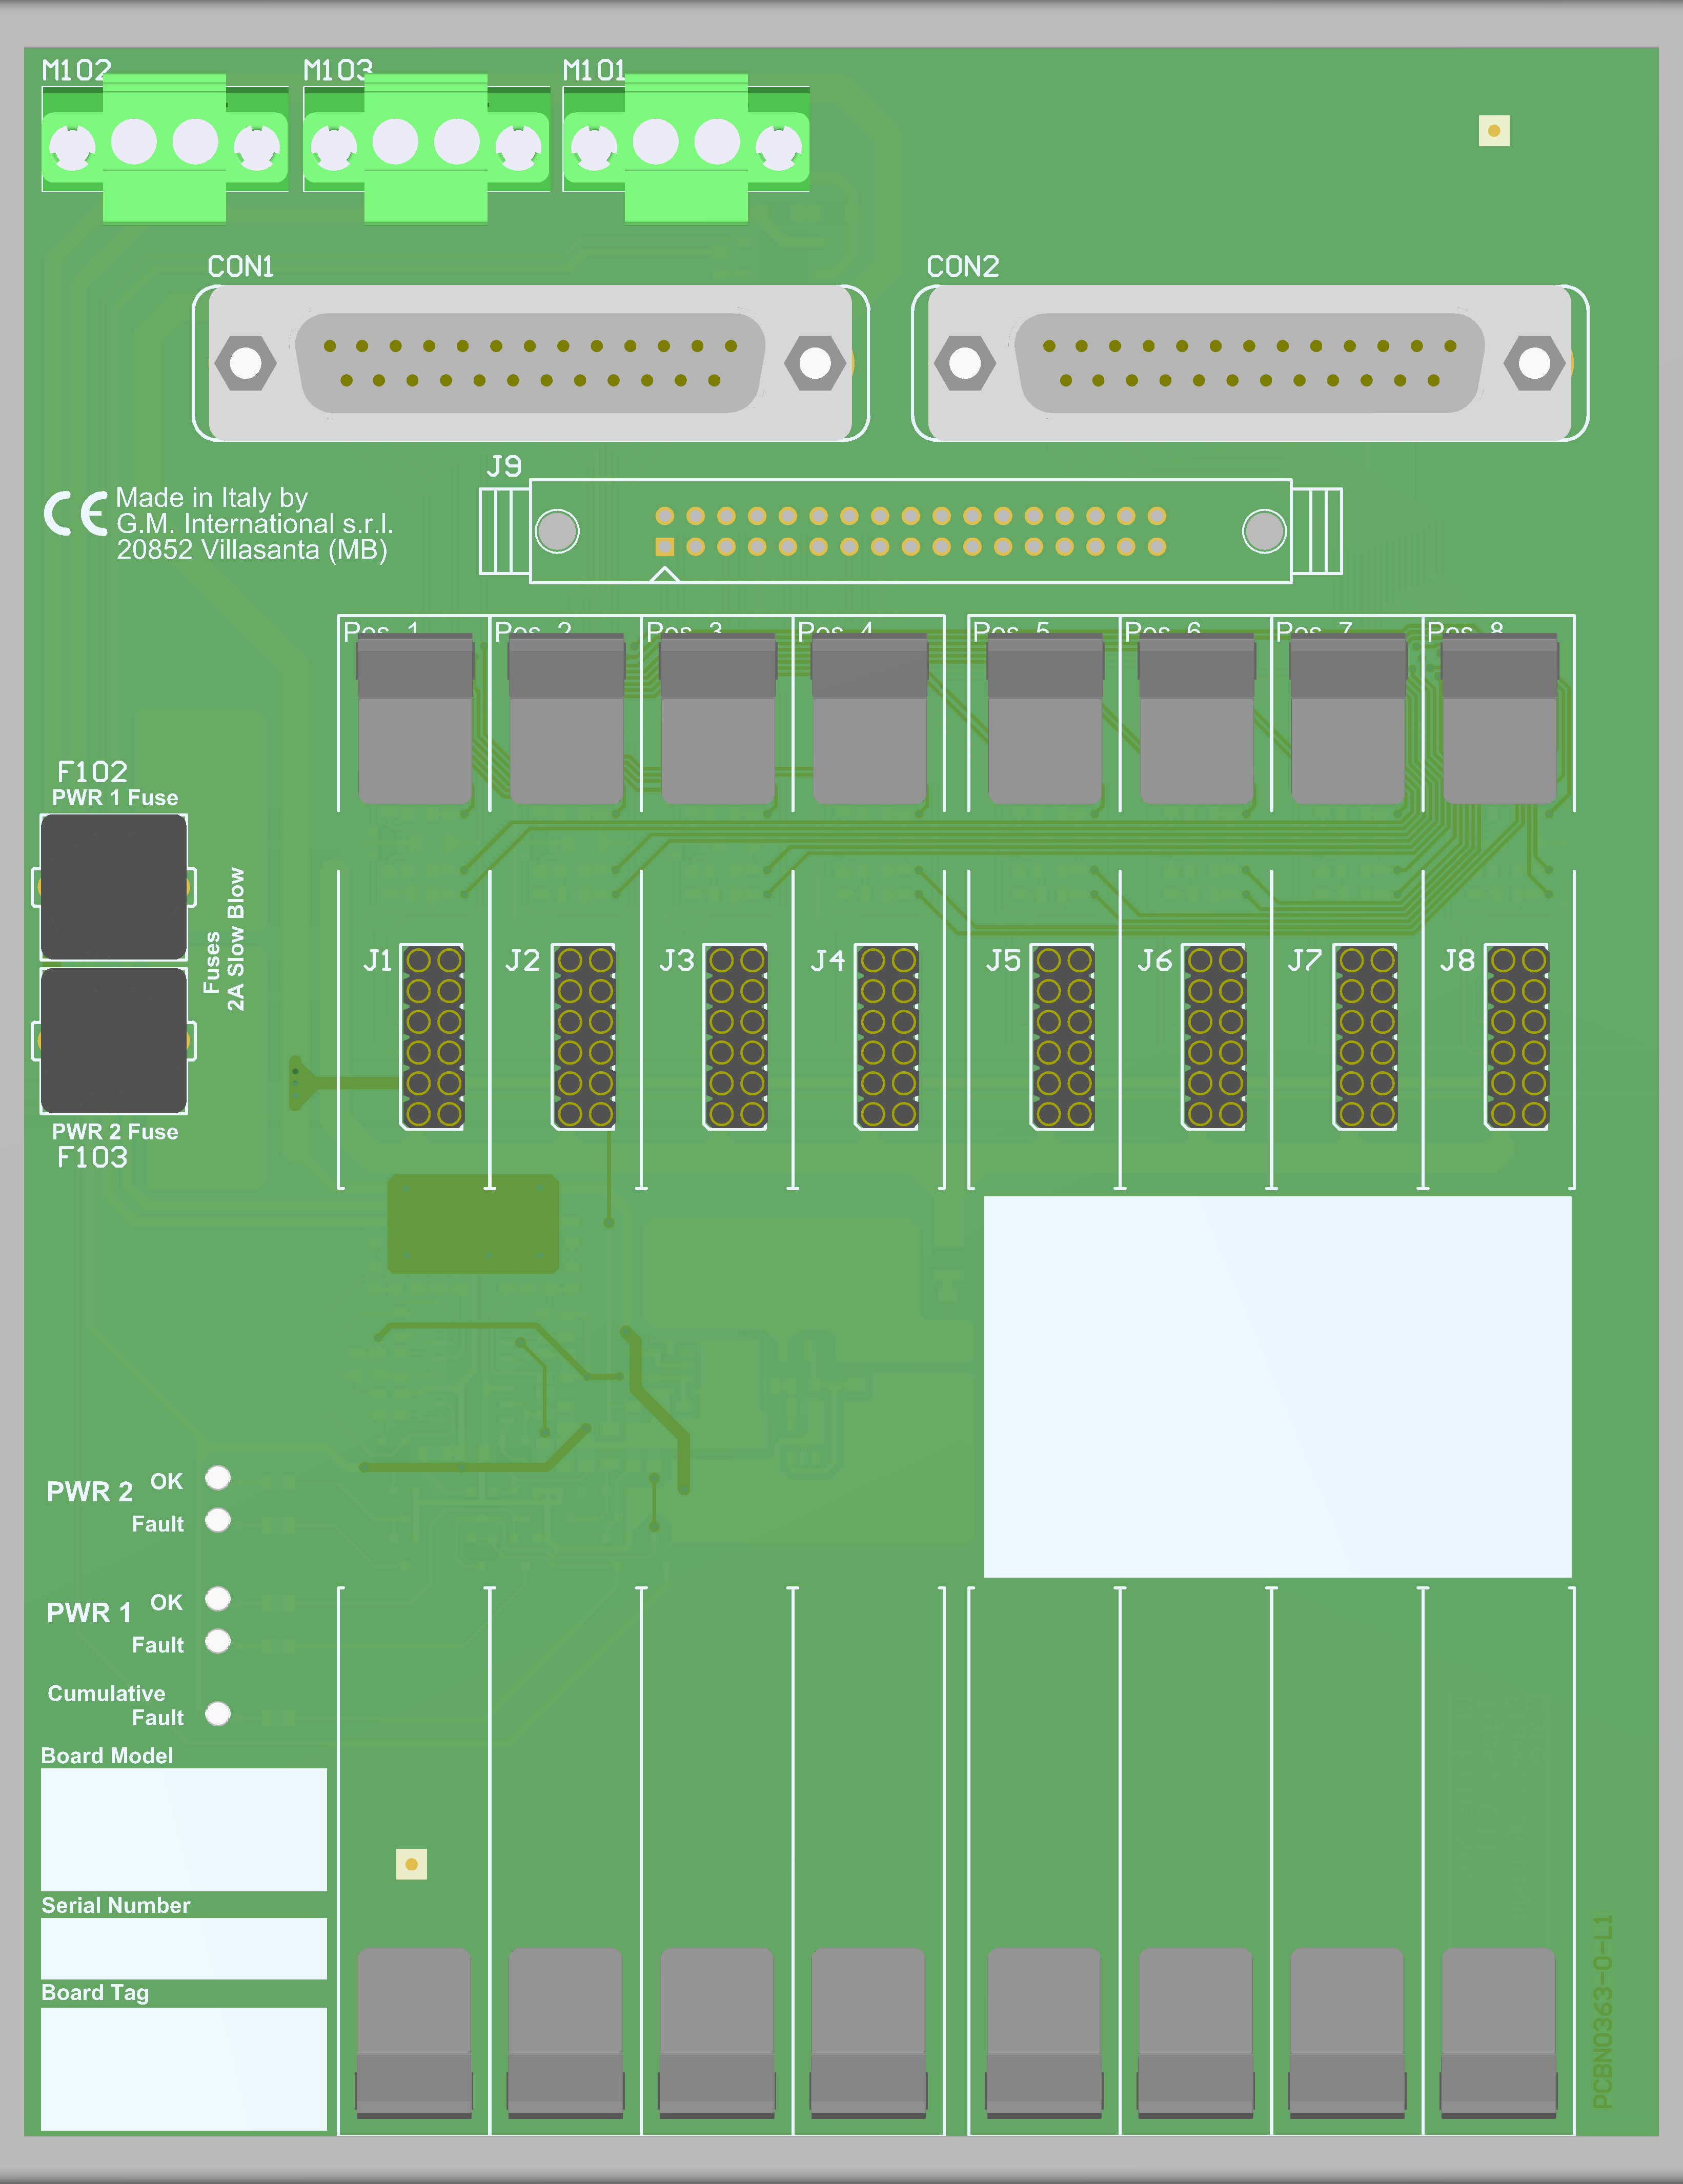Select the J5 pin header
Image resolution: width=1683 pixels, height=2184 pixels.
[x=1063, y=1037]
